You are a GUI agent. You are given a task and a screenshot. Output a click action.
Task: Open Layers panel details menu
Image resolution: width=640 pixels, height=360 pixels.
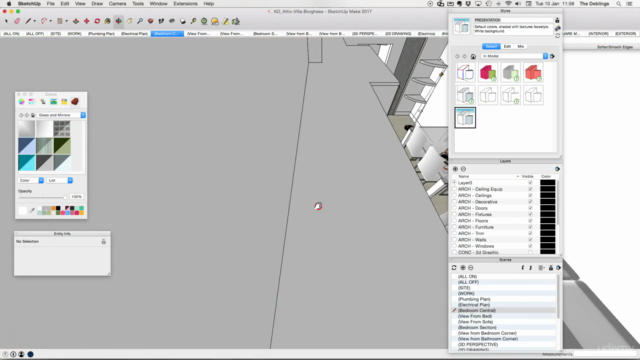point(558,169)
